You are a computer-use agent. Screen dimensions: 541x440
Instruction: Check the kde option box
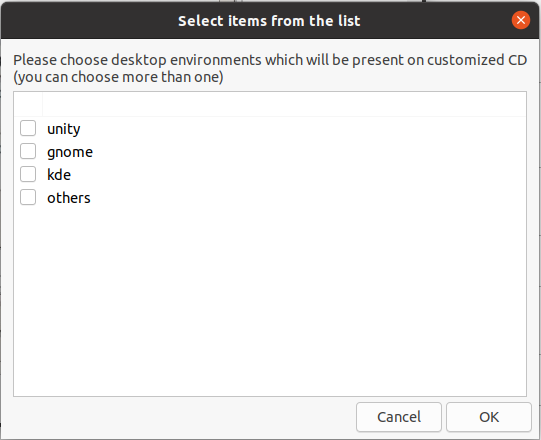click(28, 174)
